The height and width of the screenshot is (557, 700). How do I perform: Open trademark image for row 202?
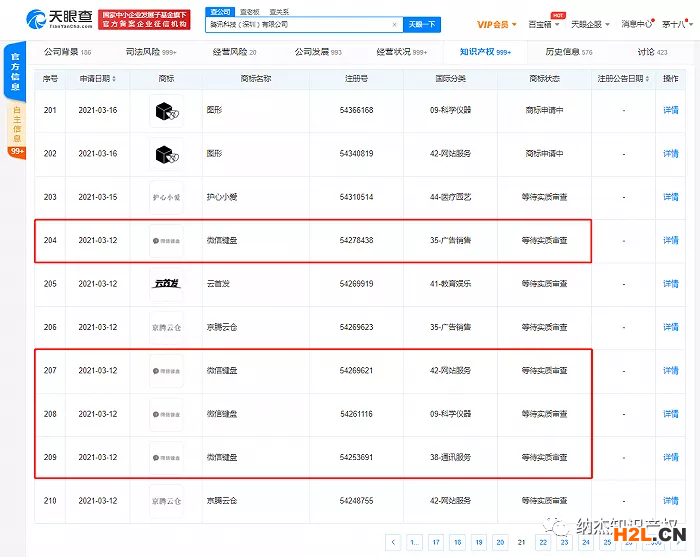[x=166, y=154]
